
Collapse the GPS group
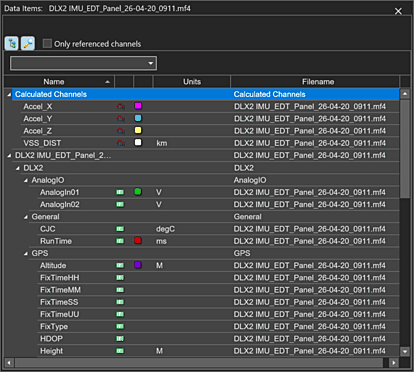tap(26, 254)
